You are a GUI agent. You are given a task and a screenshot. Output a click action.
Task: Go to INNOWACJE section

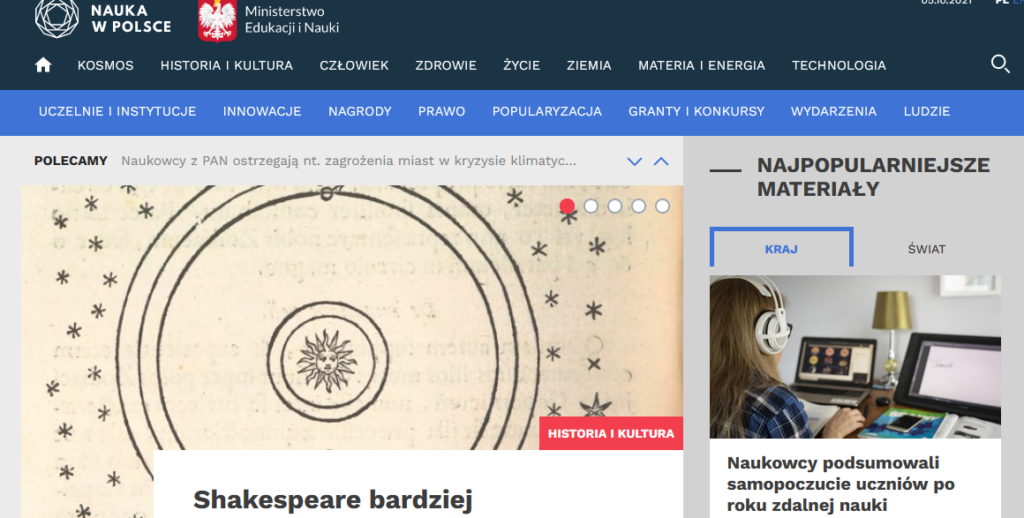[262, 111]
